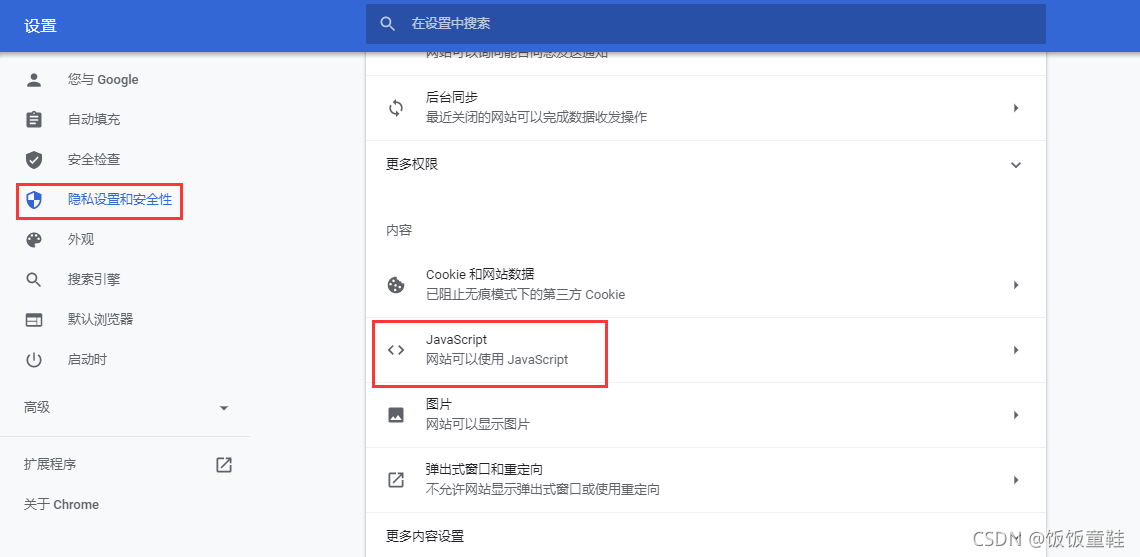Click the text 网站可以使用 JavaScript
Screen dimensions: 1140x557
(497, 359)
